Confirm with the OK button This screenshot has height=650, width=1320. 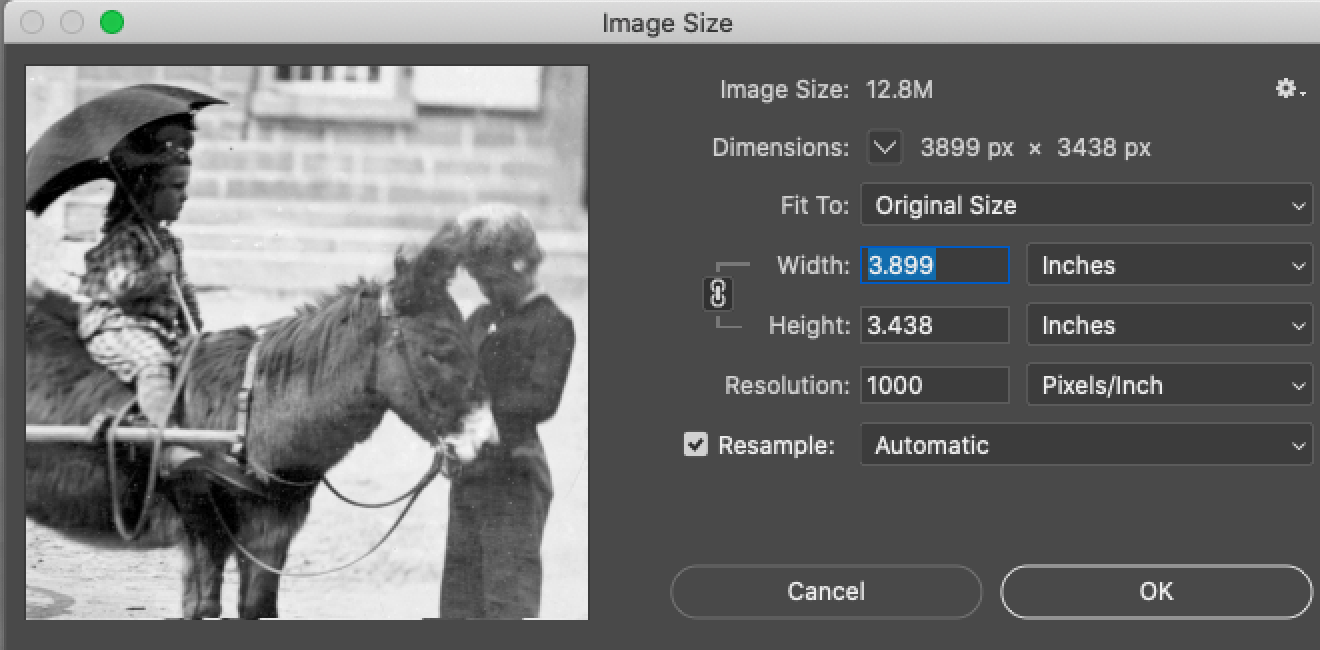coord(1156,591)
